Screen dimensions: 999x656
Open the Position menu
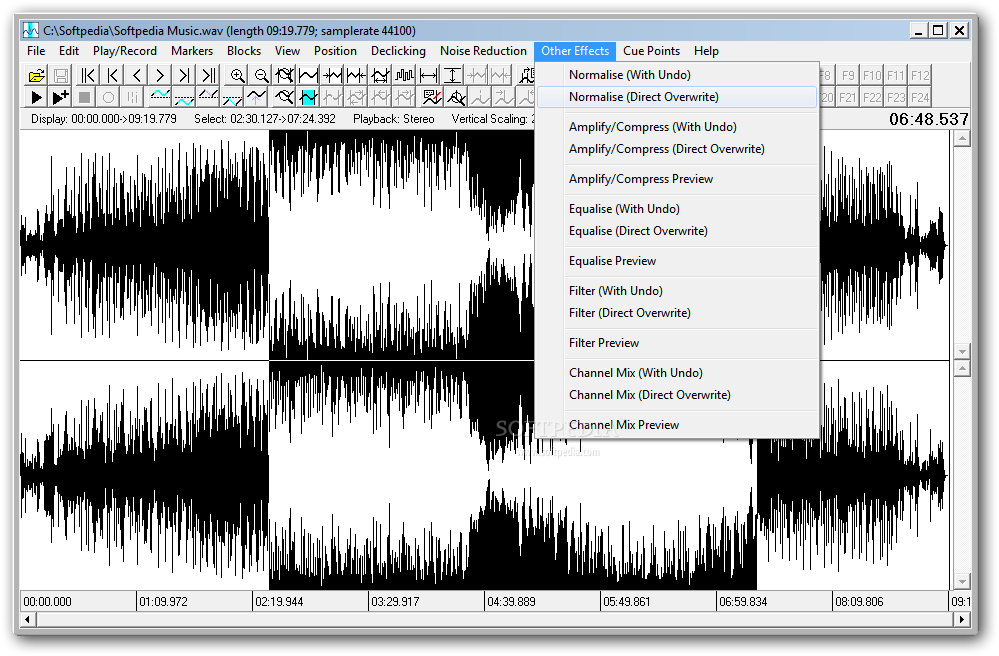point(335,51)
